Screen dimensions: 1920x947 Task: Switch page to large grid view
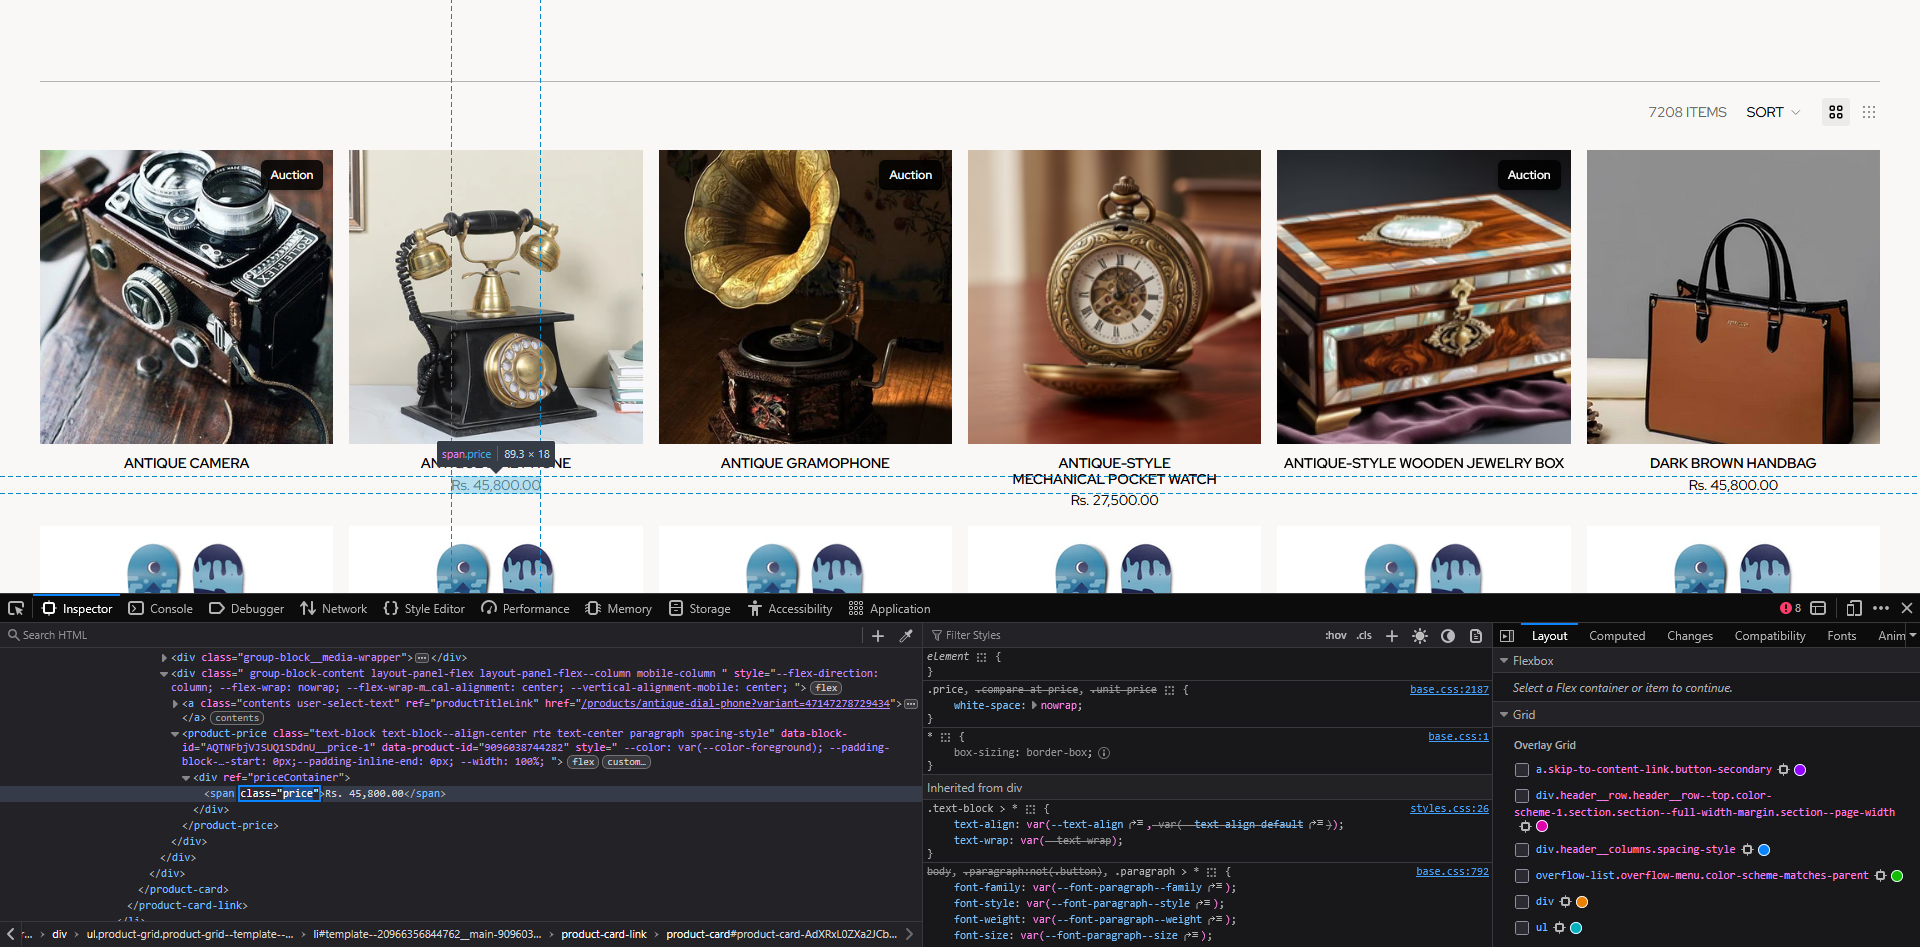[x=1835, y=112]
